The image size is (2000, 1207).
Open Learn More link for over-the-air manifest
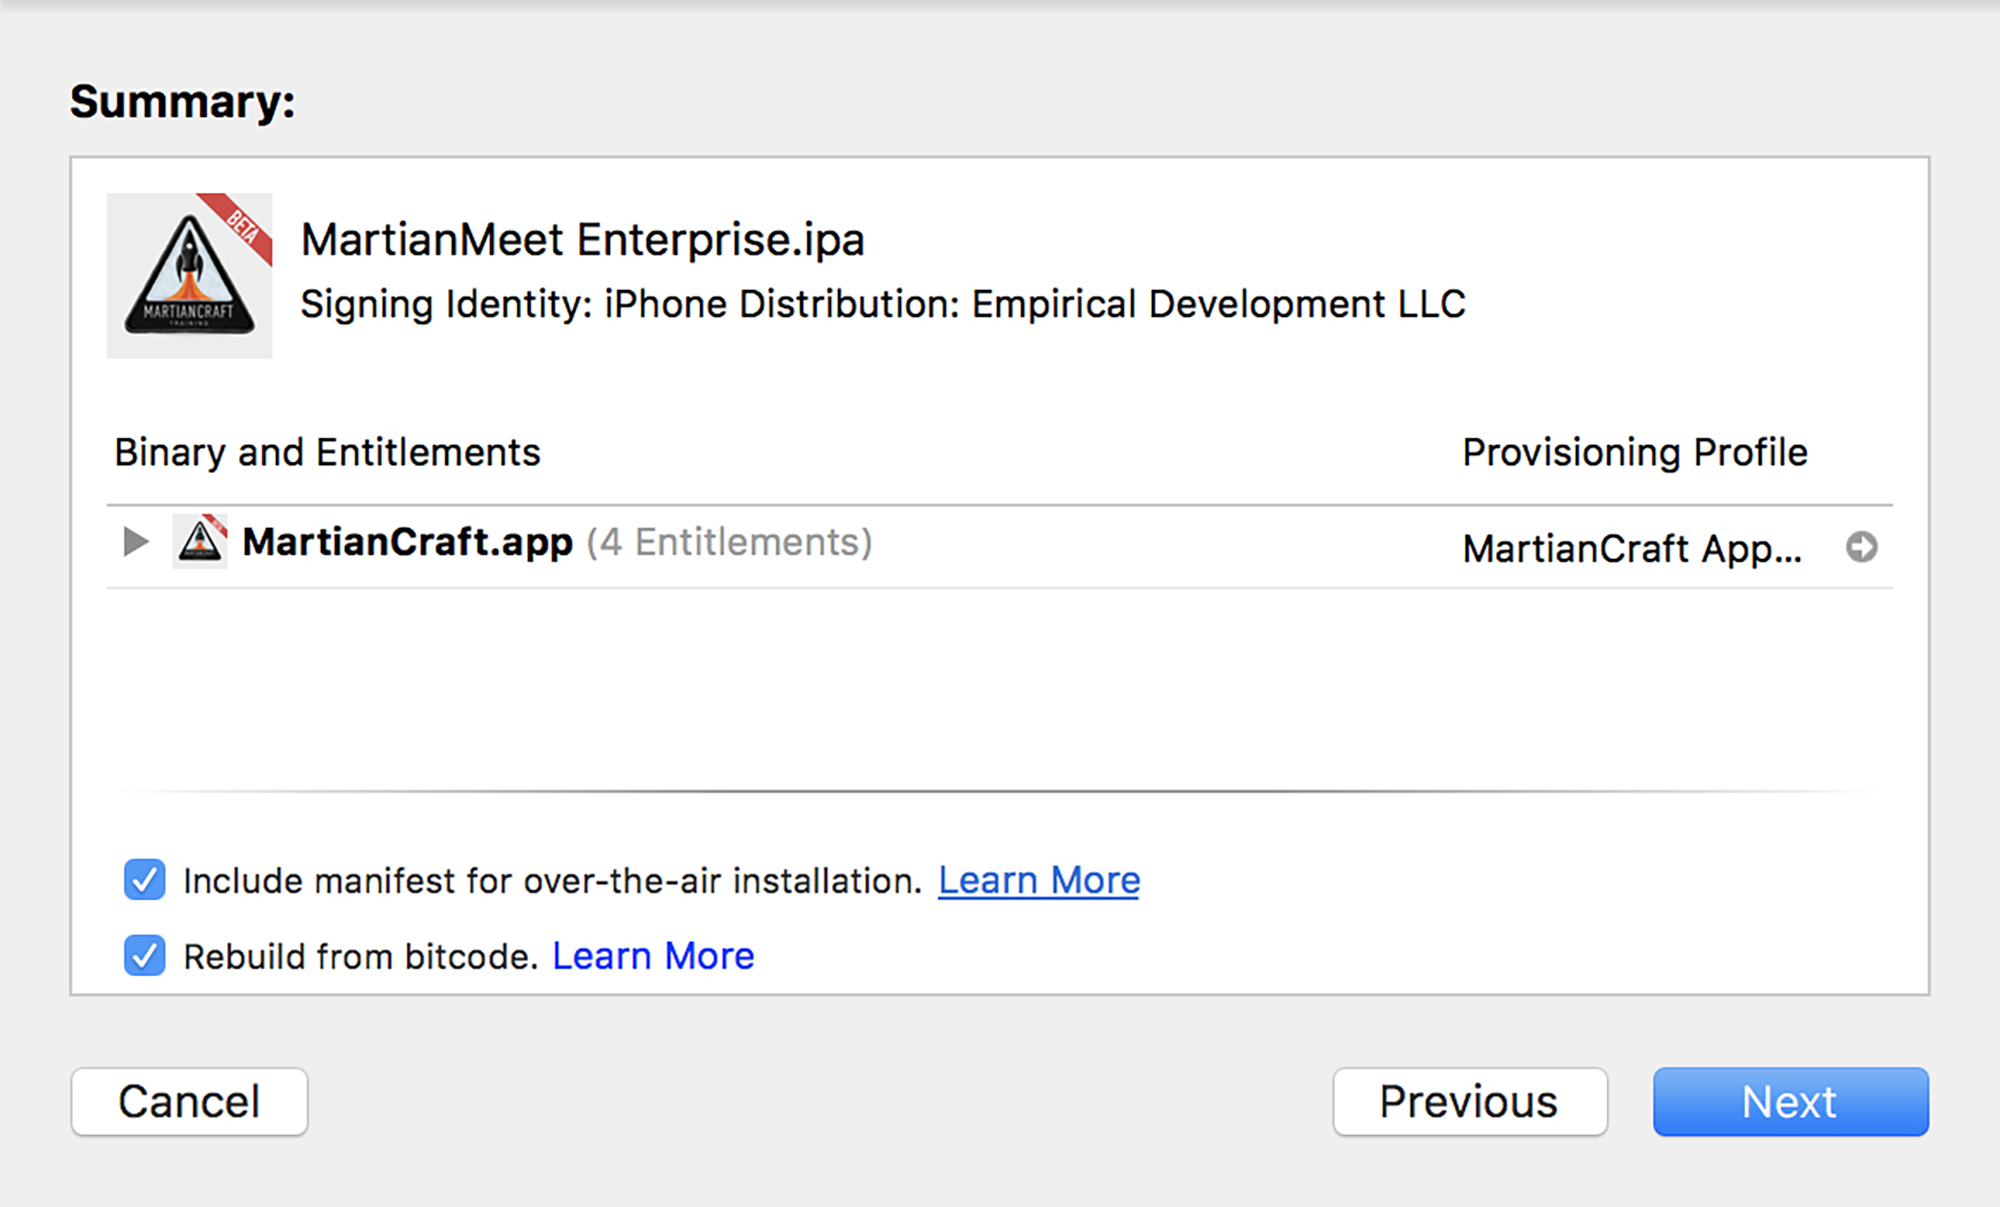1039,881
